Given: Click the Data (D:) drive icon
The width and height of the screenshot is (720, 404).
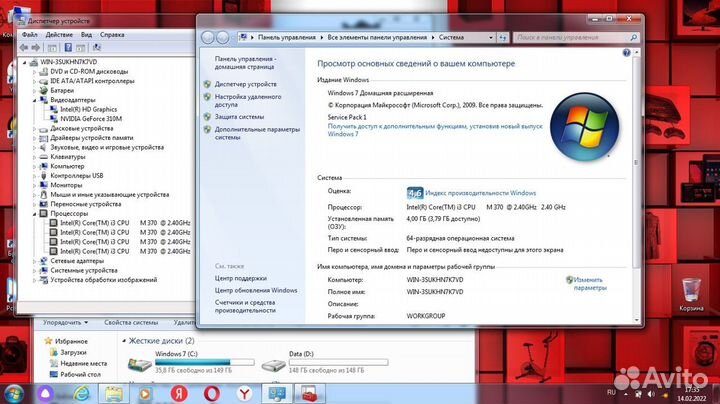Looking at the screenshot, I should click(x=274, y=365).
